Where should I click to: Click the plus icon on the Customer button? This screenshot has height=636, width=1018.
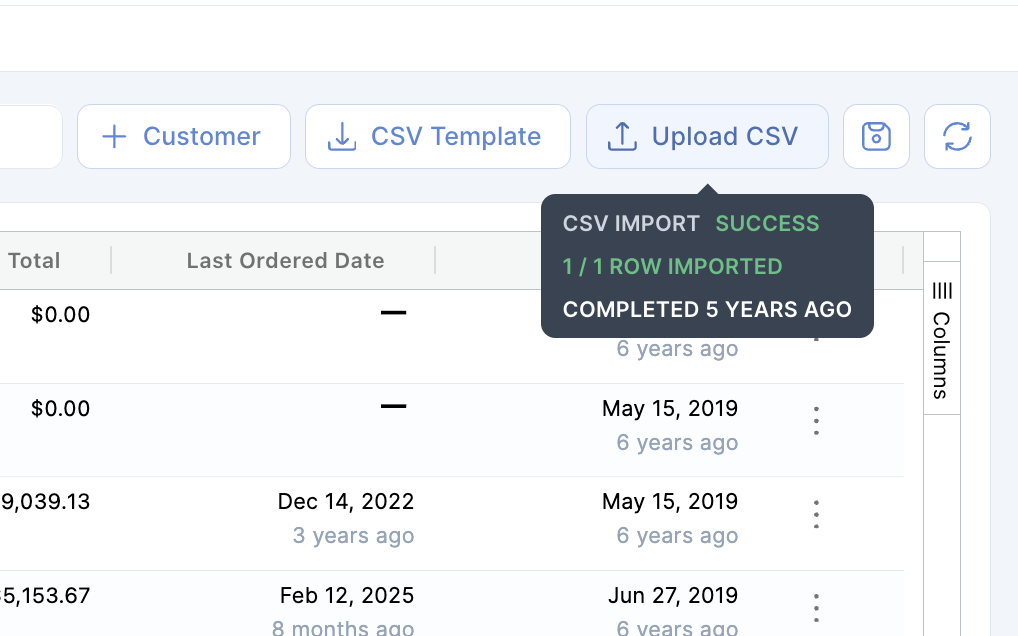click(115, 137)
